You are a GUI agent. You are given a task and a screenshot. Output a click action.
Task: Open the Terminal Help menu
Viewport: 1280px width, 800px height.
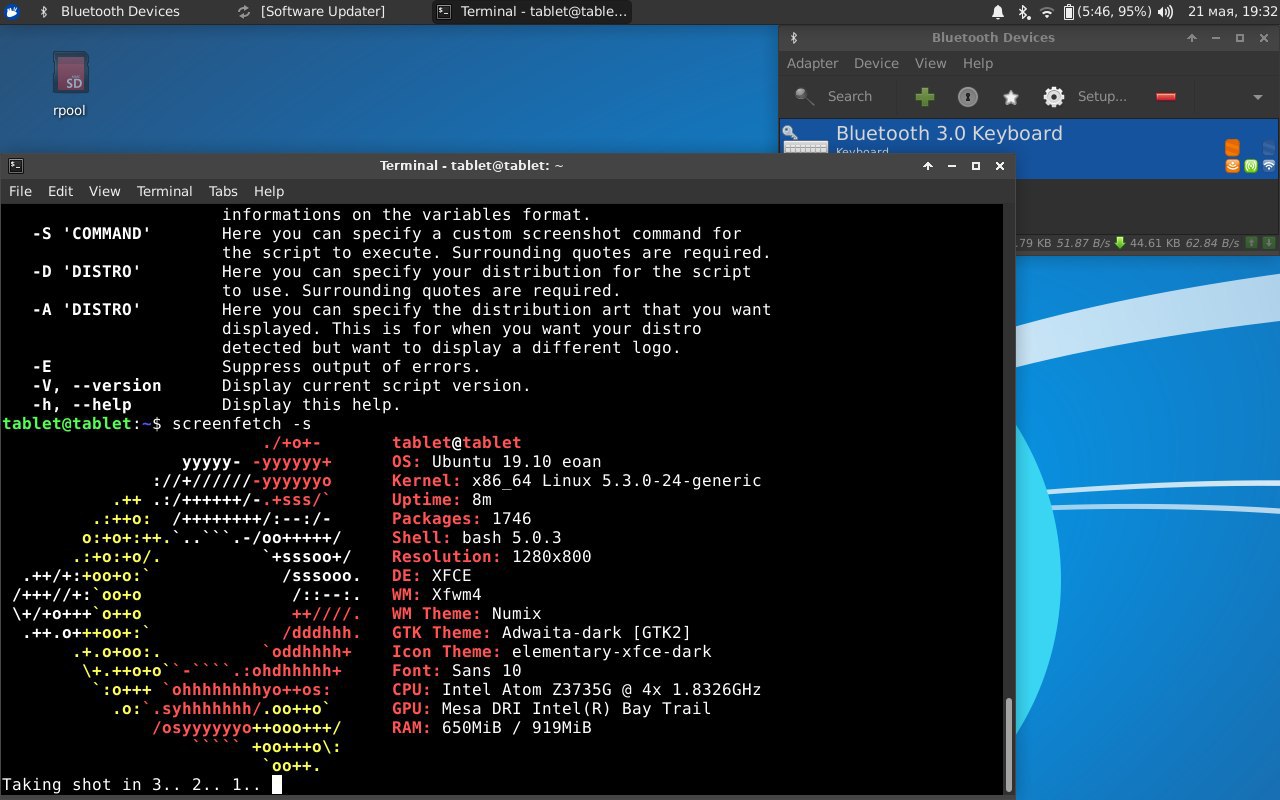pyautogui.click(x=269, y=191)
